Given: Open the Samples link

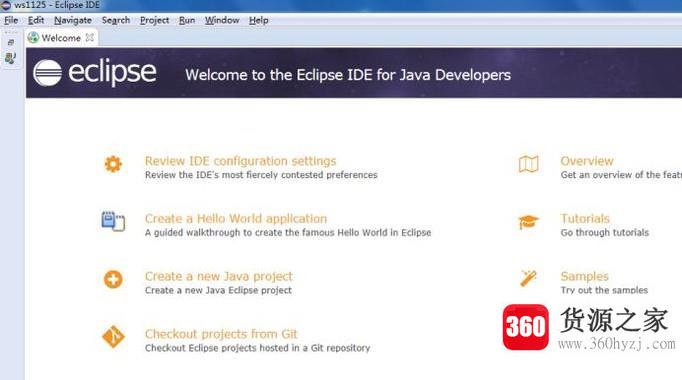Looking at the screenshot, I should point(585,276).
